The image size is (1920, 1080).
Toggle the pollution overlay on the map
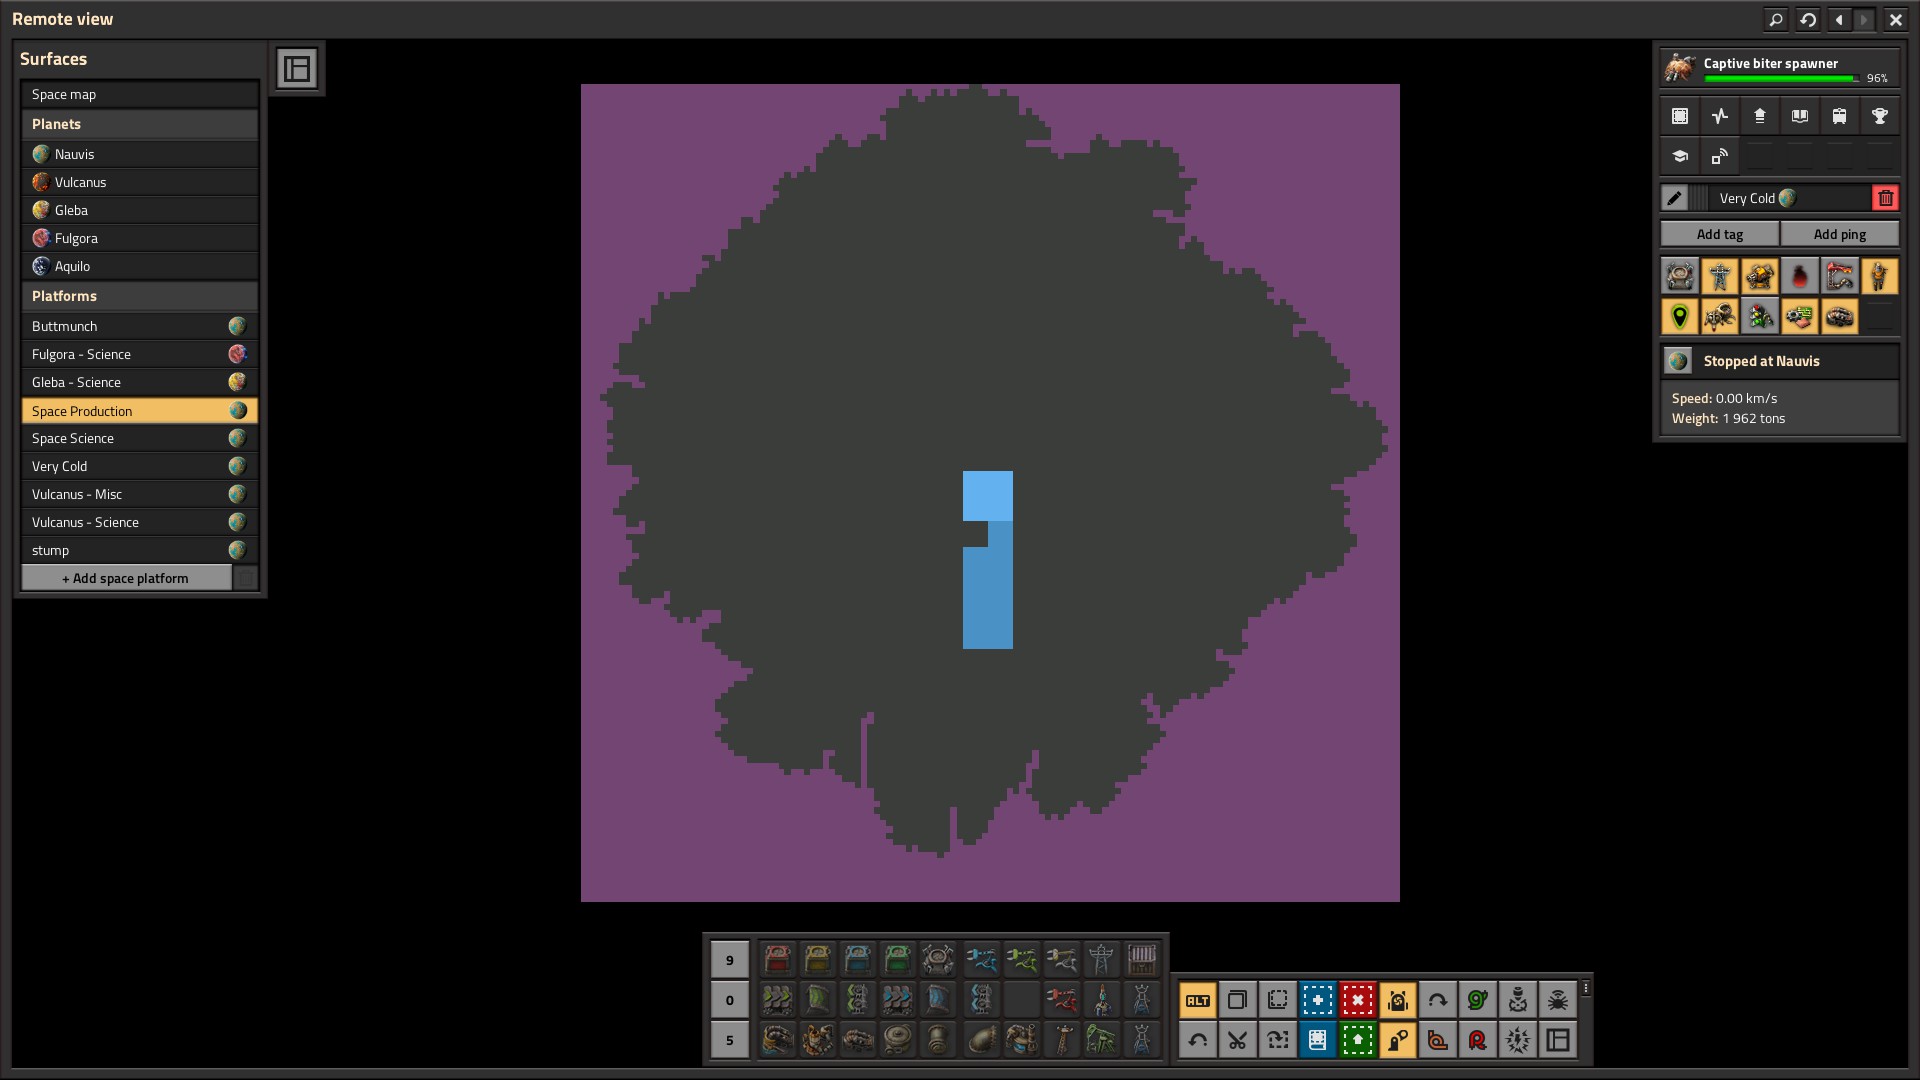click(1800, 277)
